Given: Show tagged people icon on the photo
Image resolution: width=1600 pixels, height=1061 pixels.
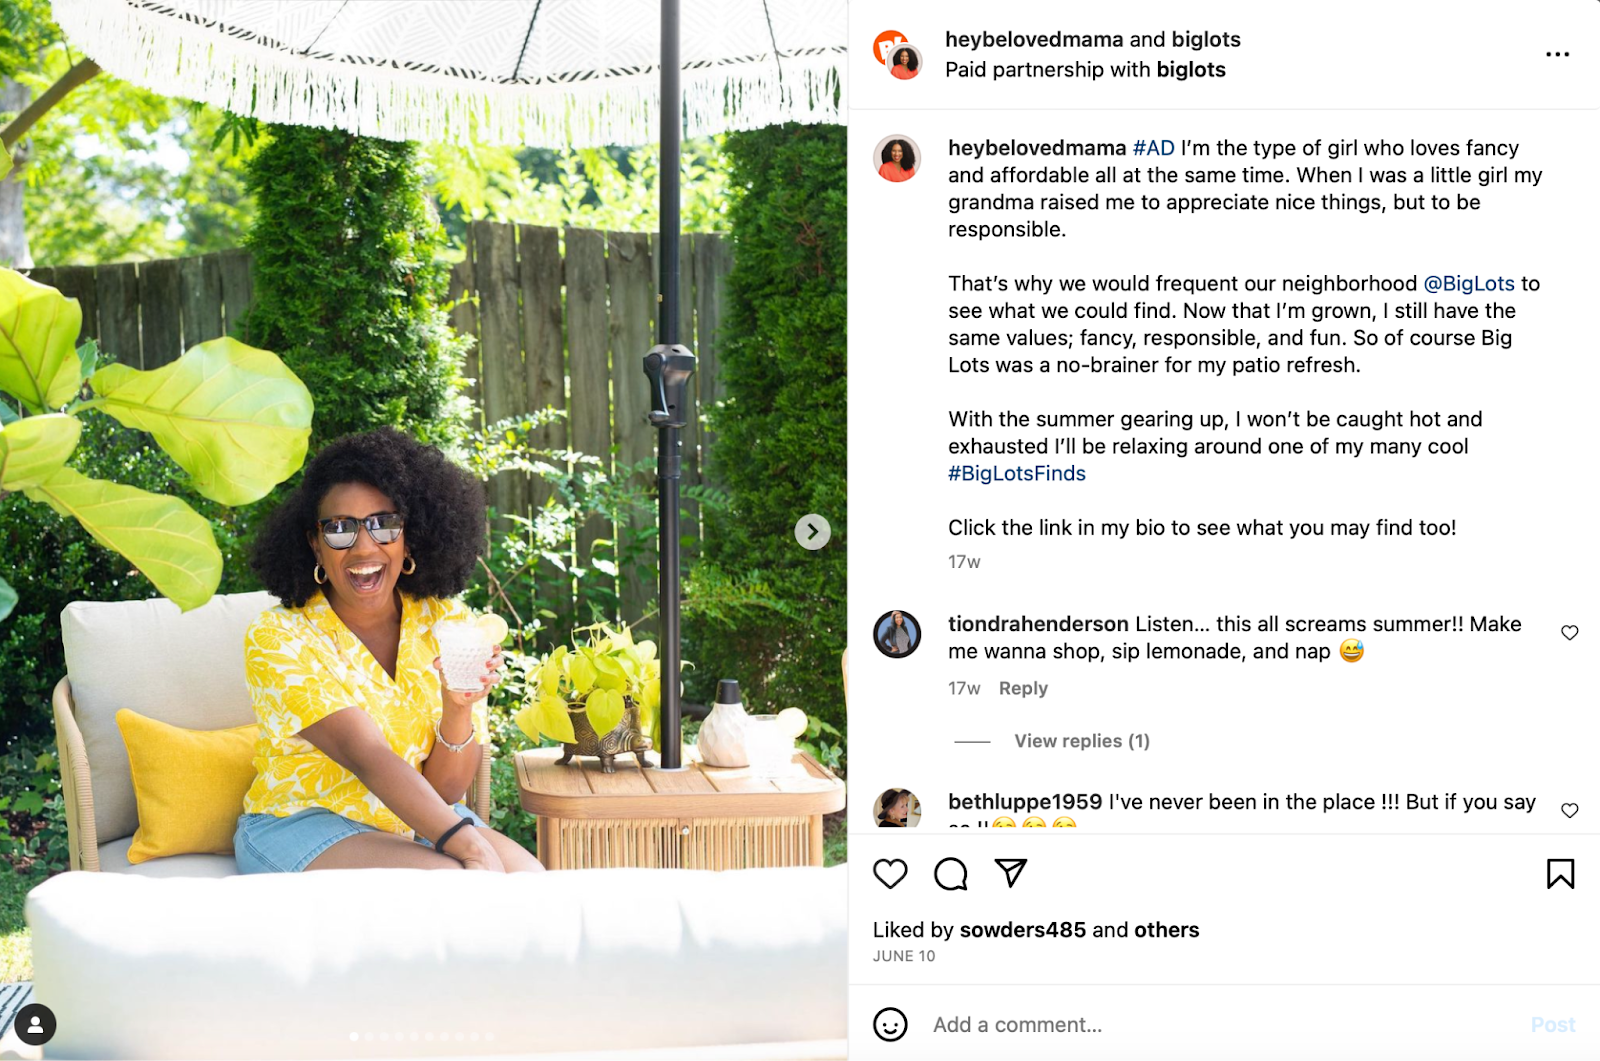Looking at the screenshot, I should (35, 1024).
